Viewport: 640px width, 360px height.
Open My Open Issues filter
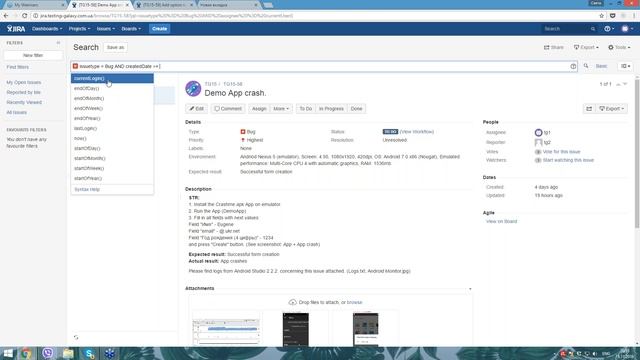pyautogui.click(x=24, y=82)
